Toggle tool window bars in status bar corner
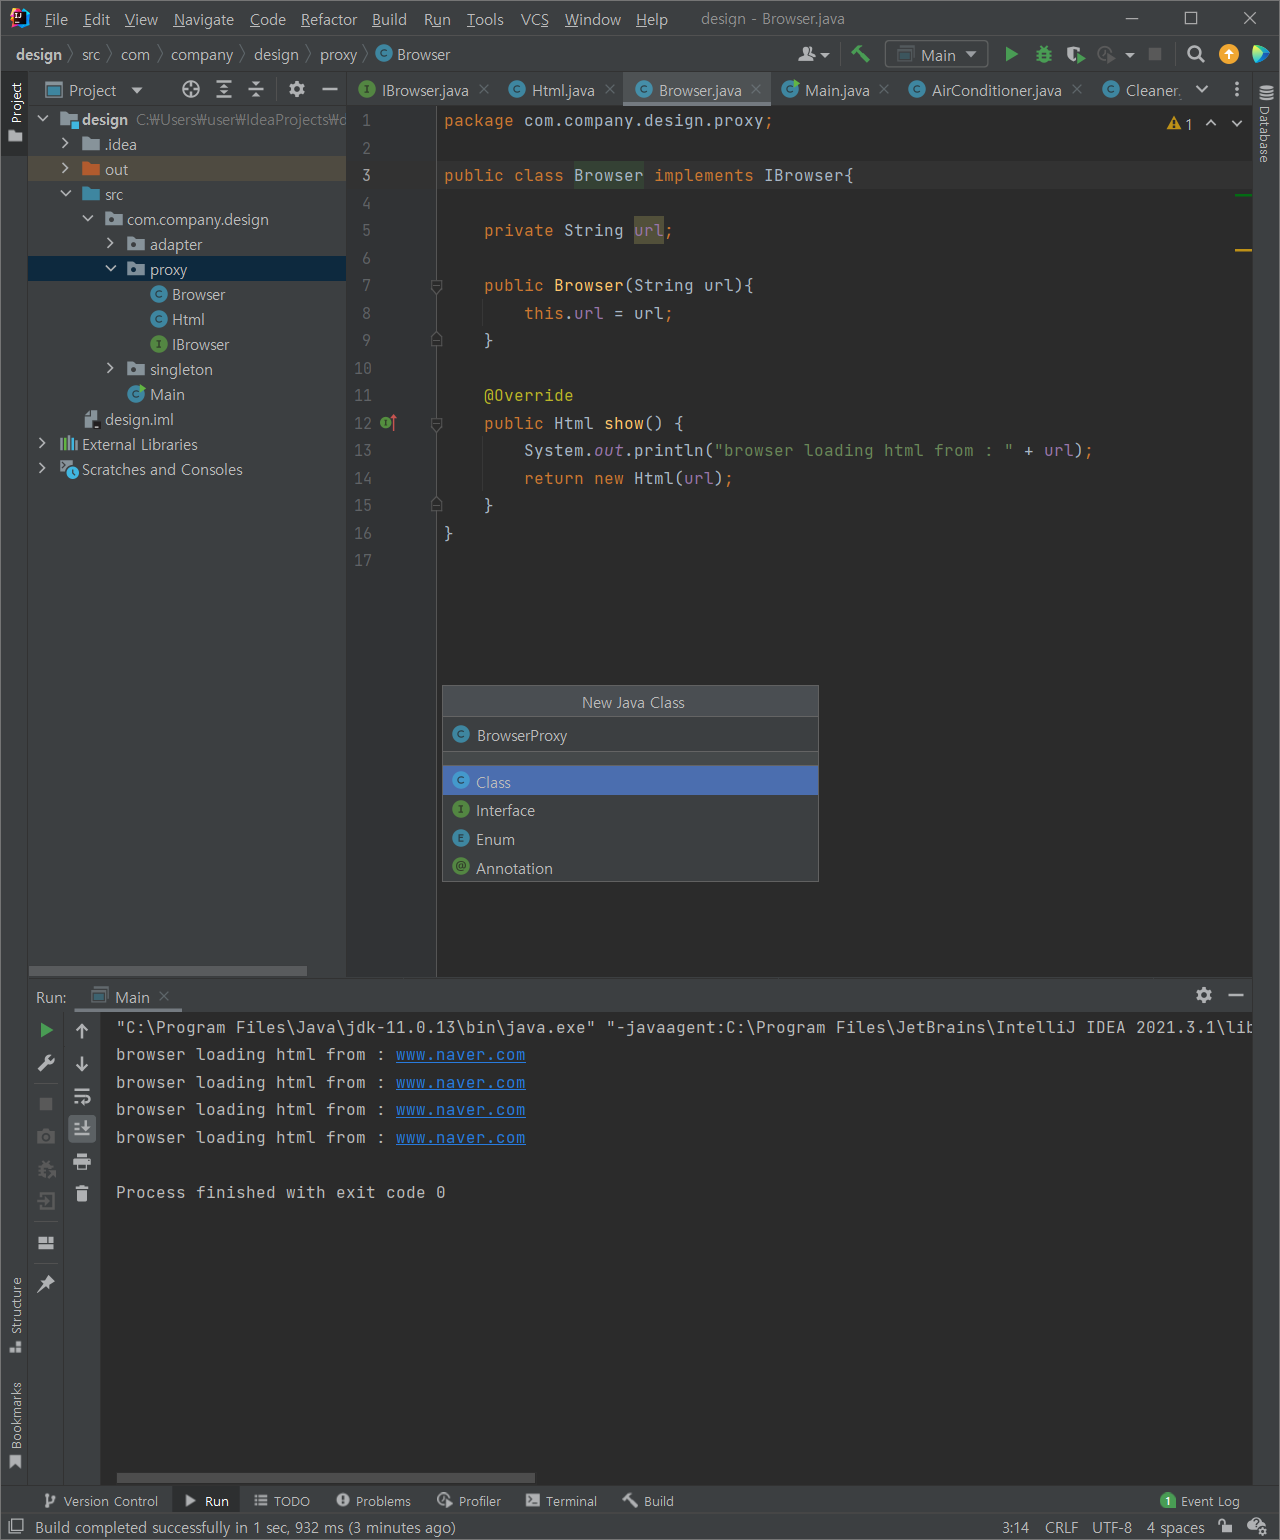Viewport: 1280px width, 1540px height. 16,1526
